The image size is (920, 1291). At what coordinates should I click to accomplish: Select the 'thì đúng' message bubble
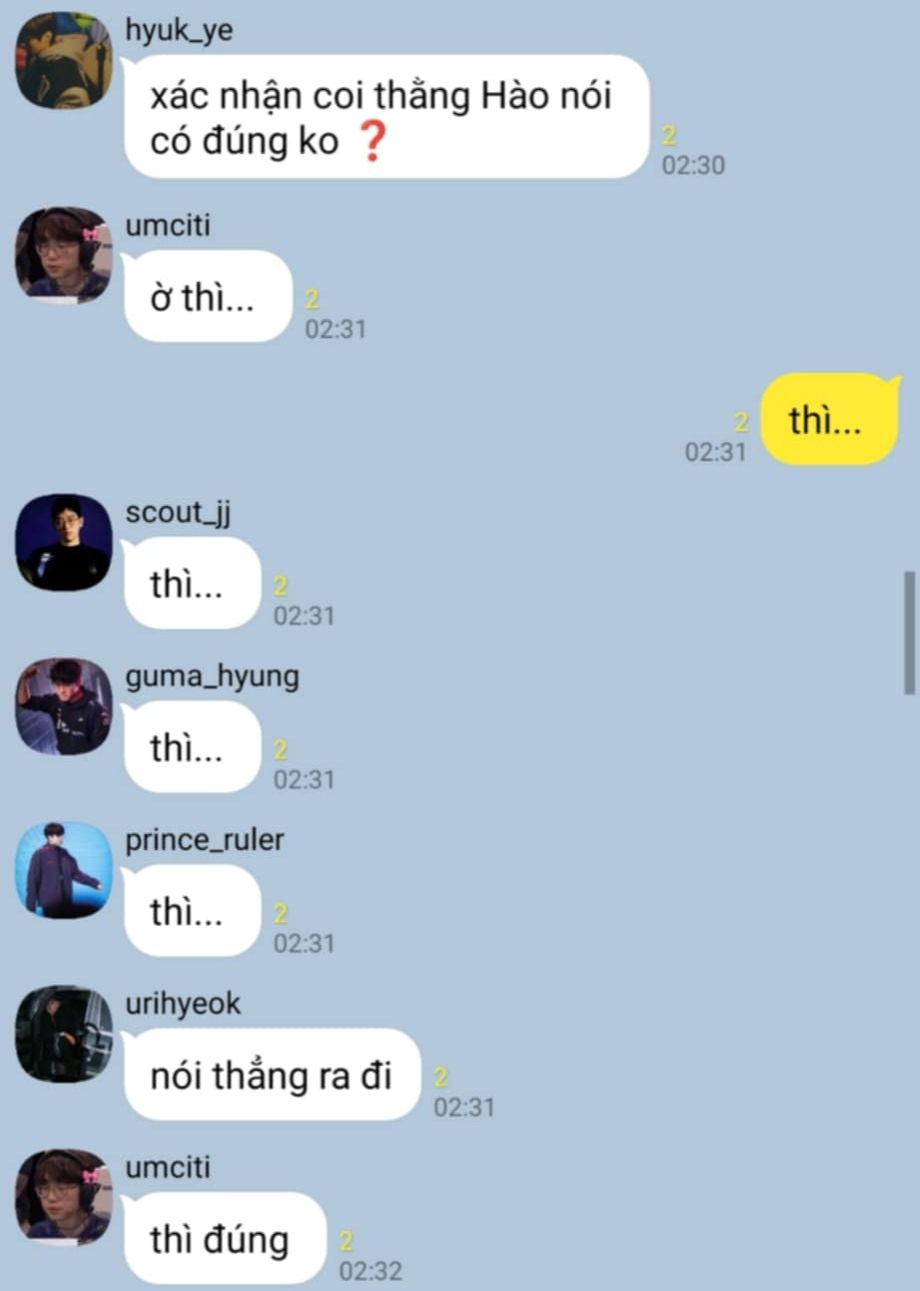coord(224,1239)
